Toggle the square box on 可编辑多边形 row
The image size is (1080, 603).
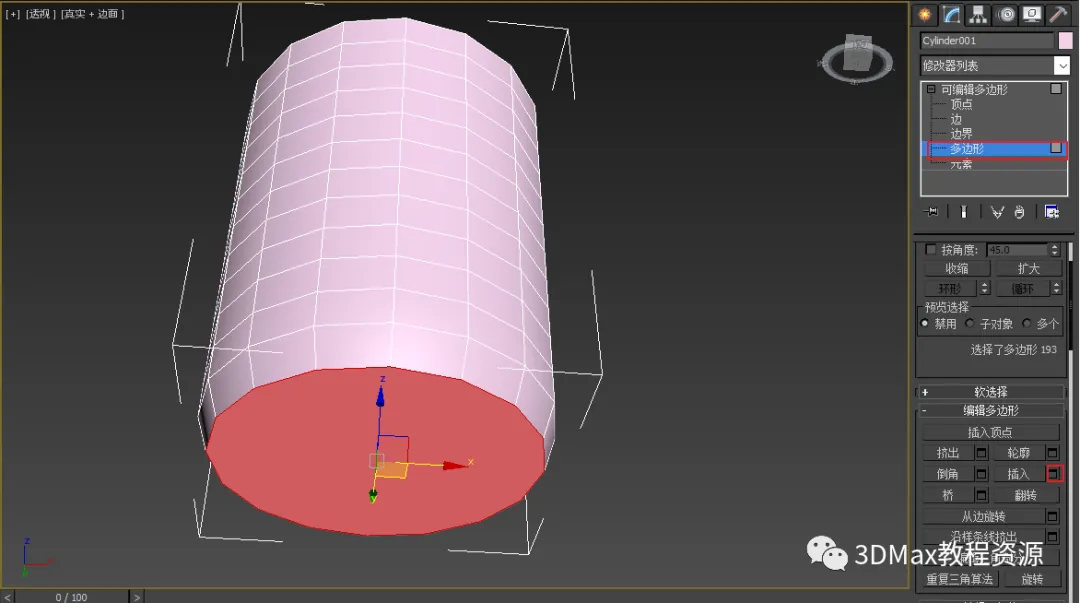point(1056,89)
